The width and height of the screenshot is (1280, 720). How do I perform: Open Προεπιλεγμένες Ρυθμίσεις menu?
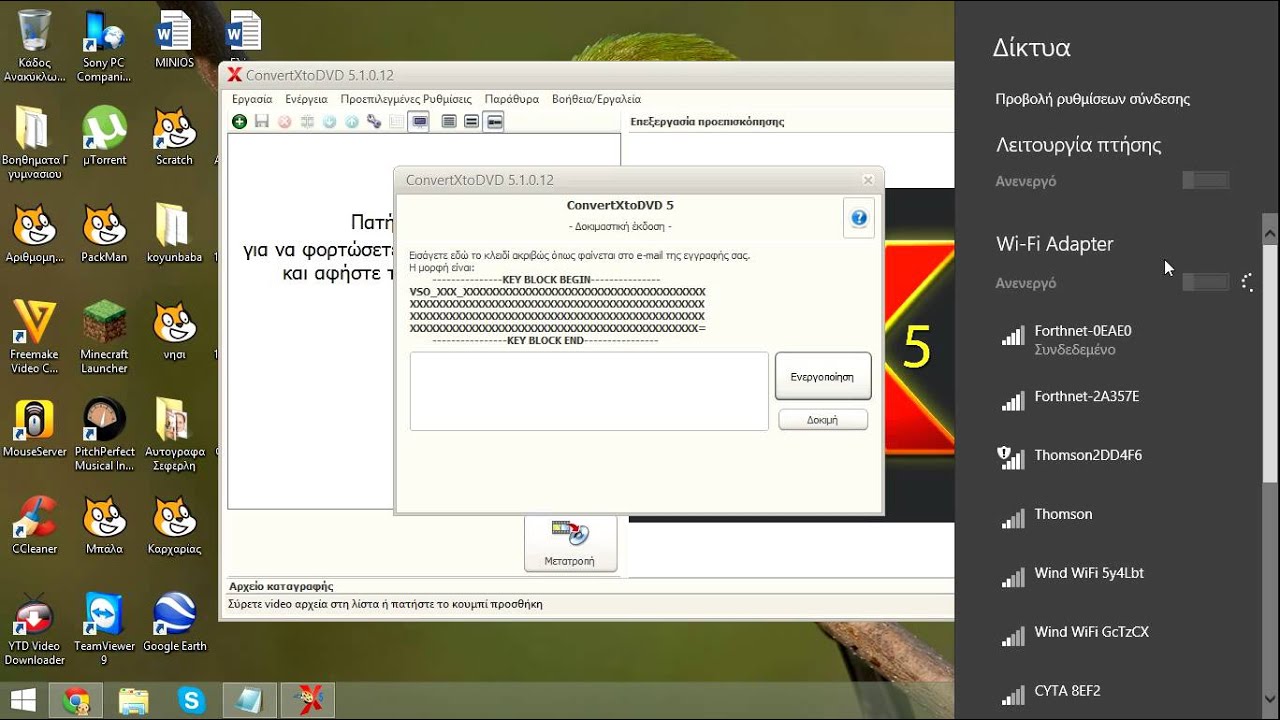point(406,99)
